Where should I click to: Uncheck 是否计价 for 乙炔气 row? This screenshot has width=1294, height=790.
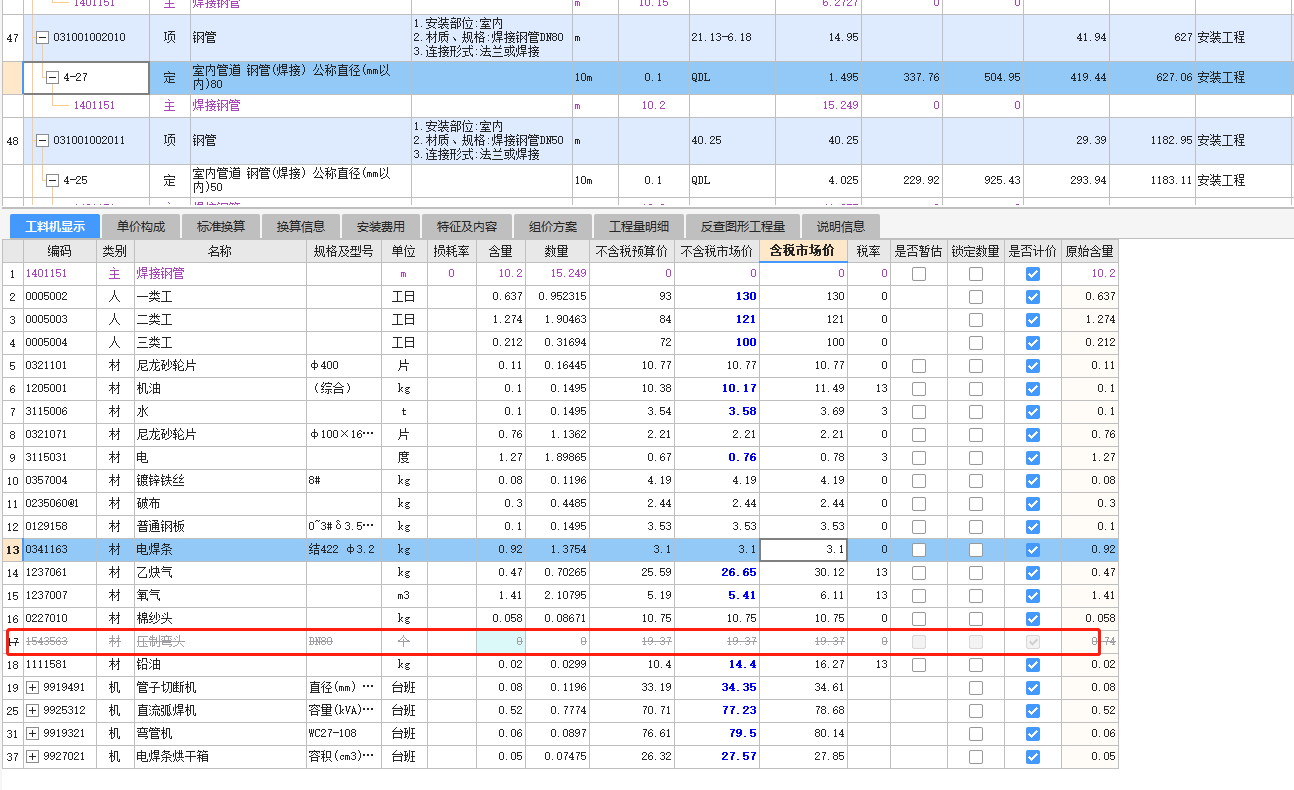pos(1032,572)
